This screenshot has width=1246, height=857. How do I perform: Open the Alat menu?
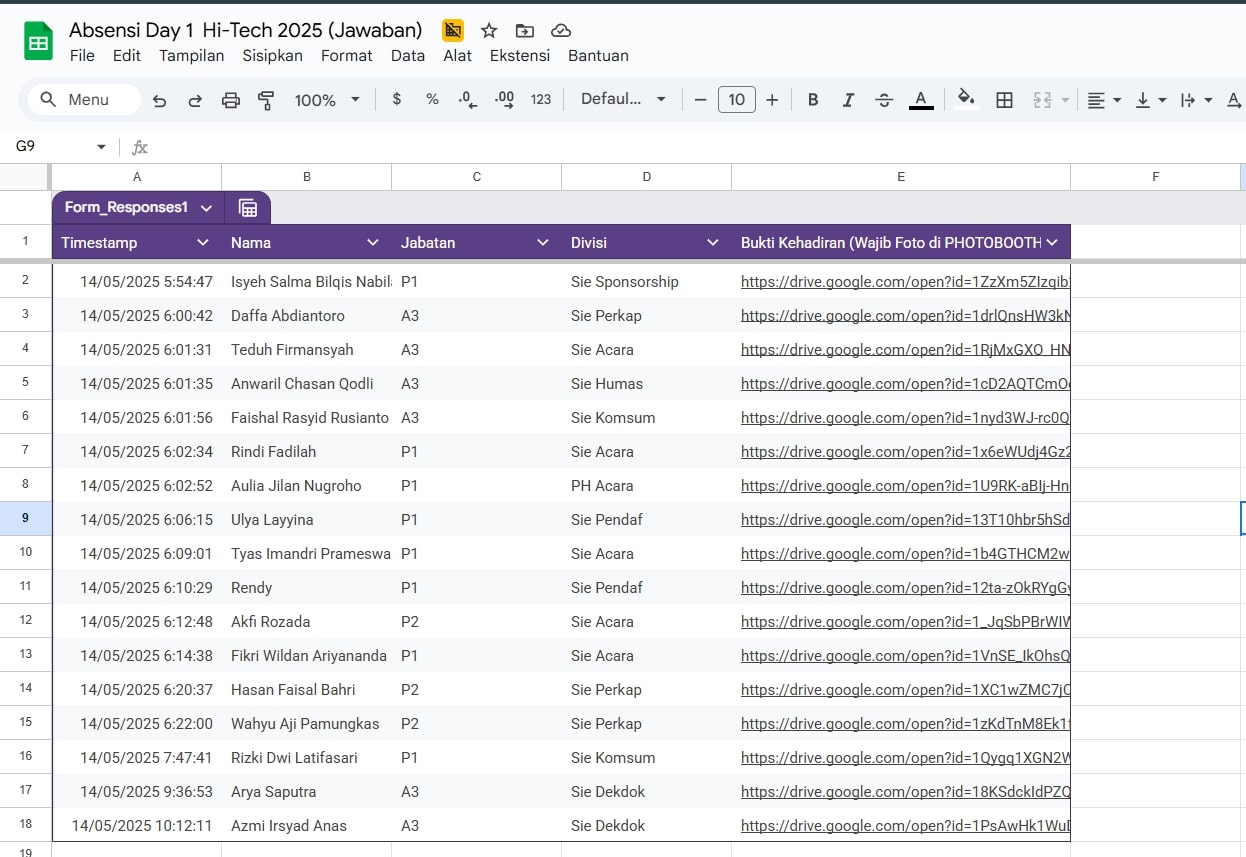pyautogui.click(x=458, y=56)
